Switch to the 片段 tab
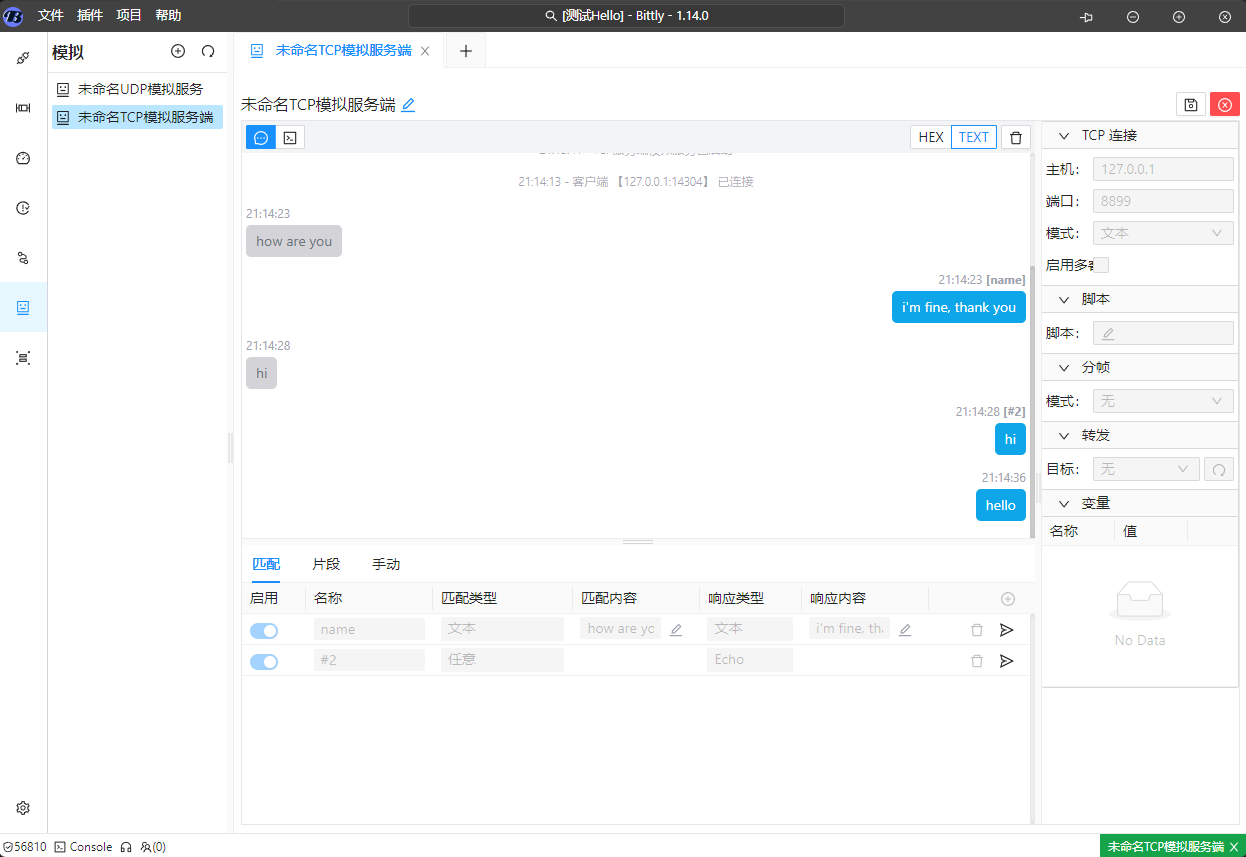This screenshot has height=857, width=1246. click(326, 564)
